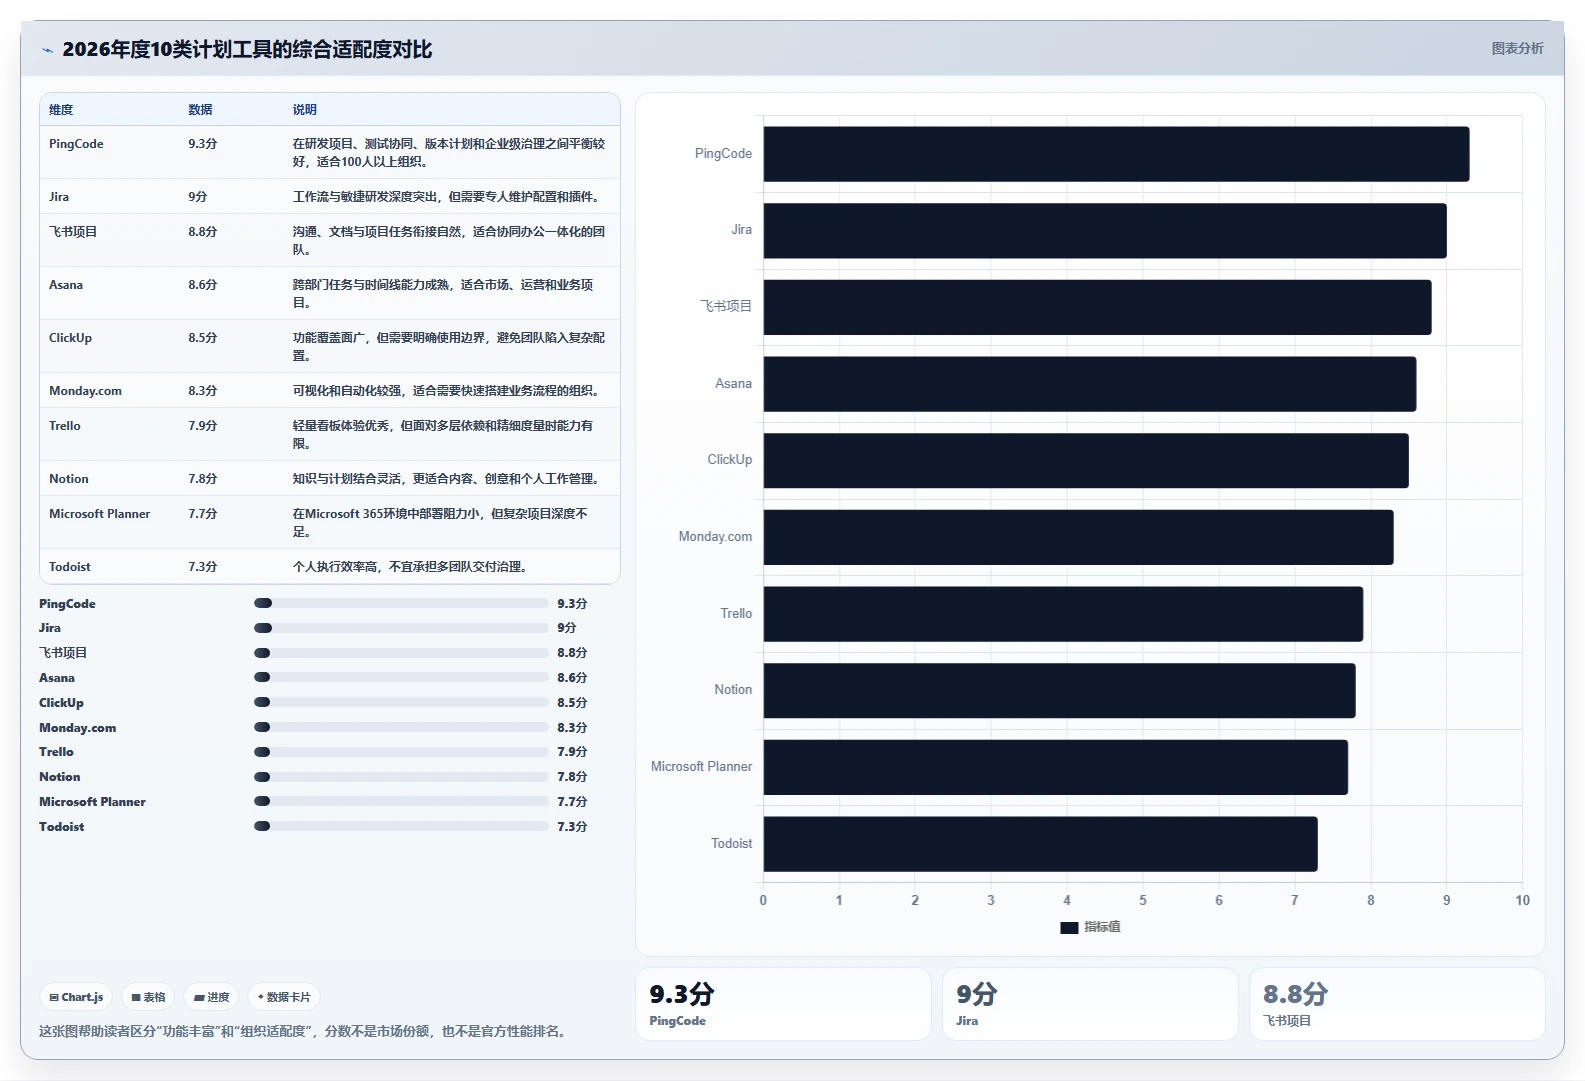
Task: Click the 8.8分 飞书项目 data card
Action: point(1397,1004)
